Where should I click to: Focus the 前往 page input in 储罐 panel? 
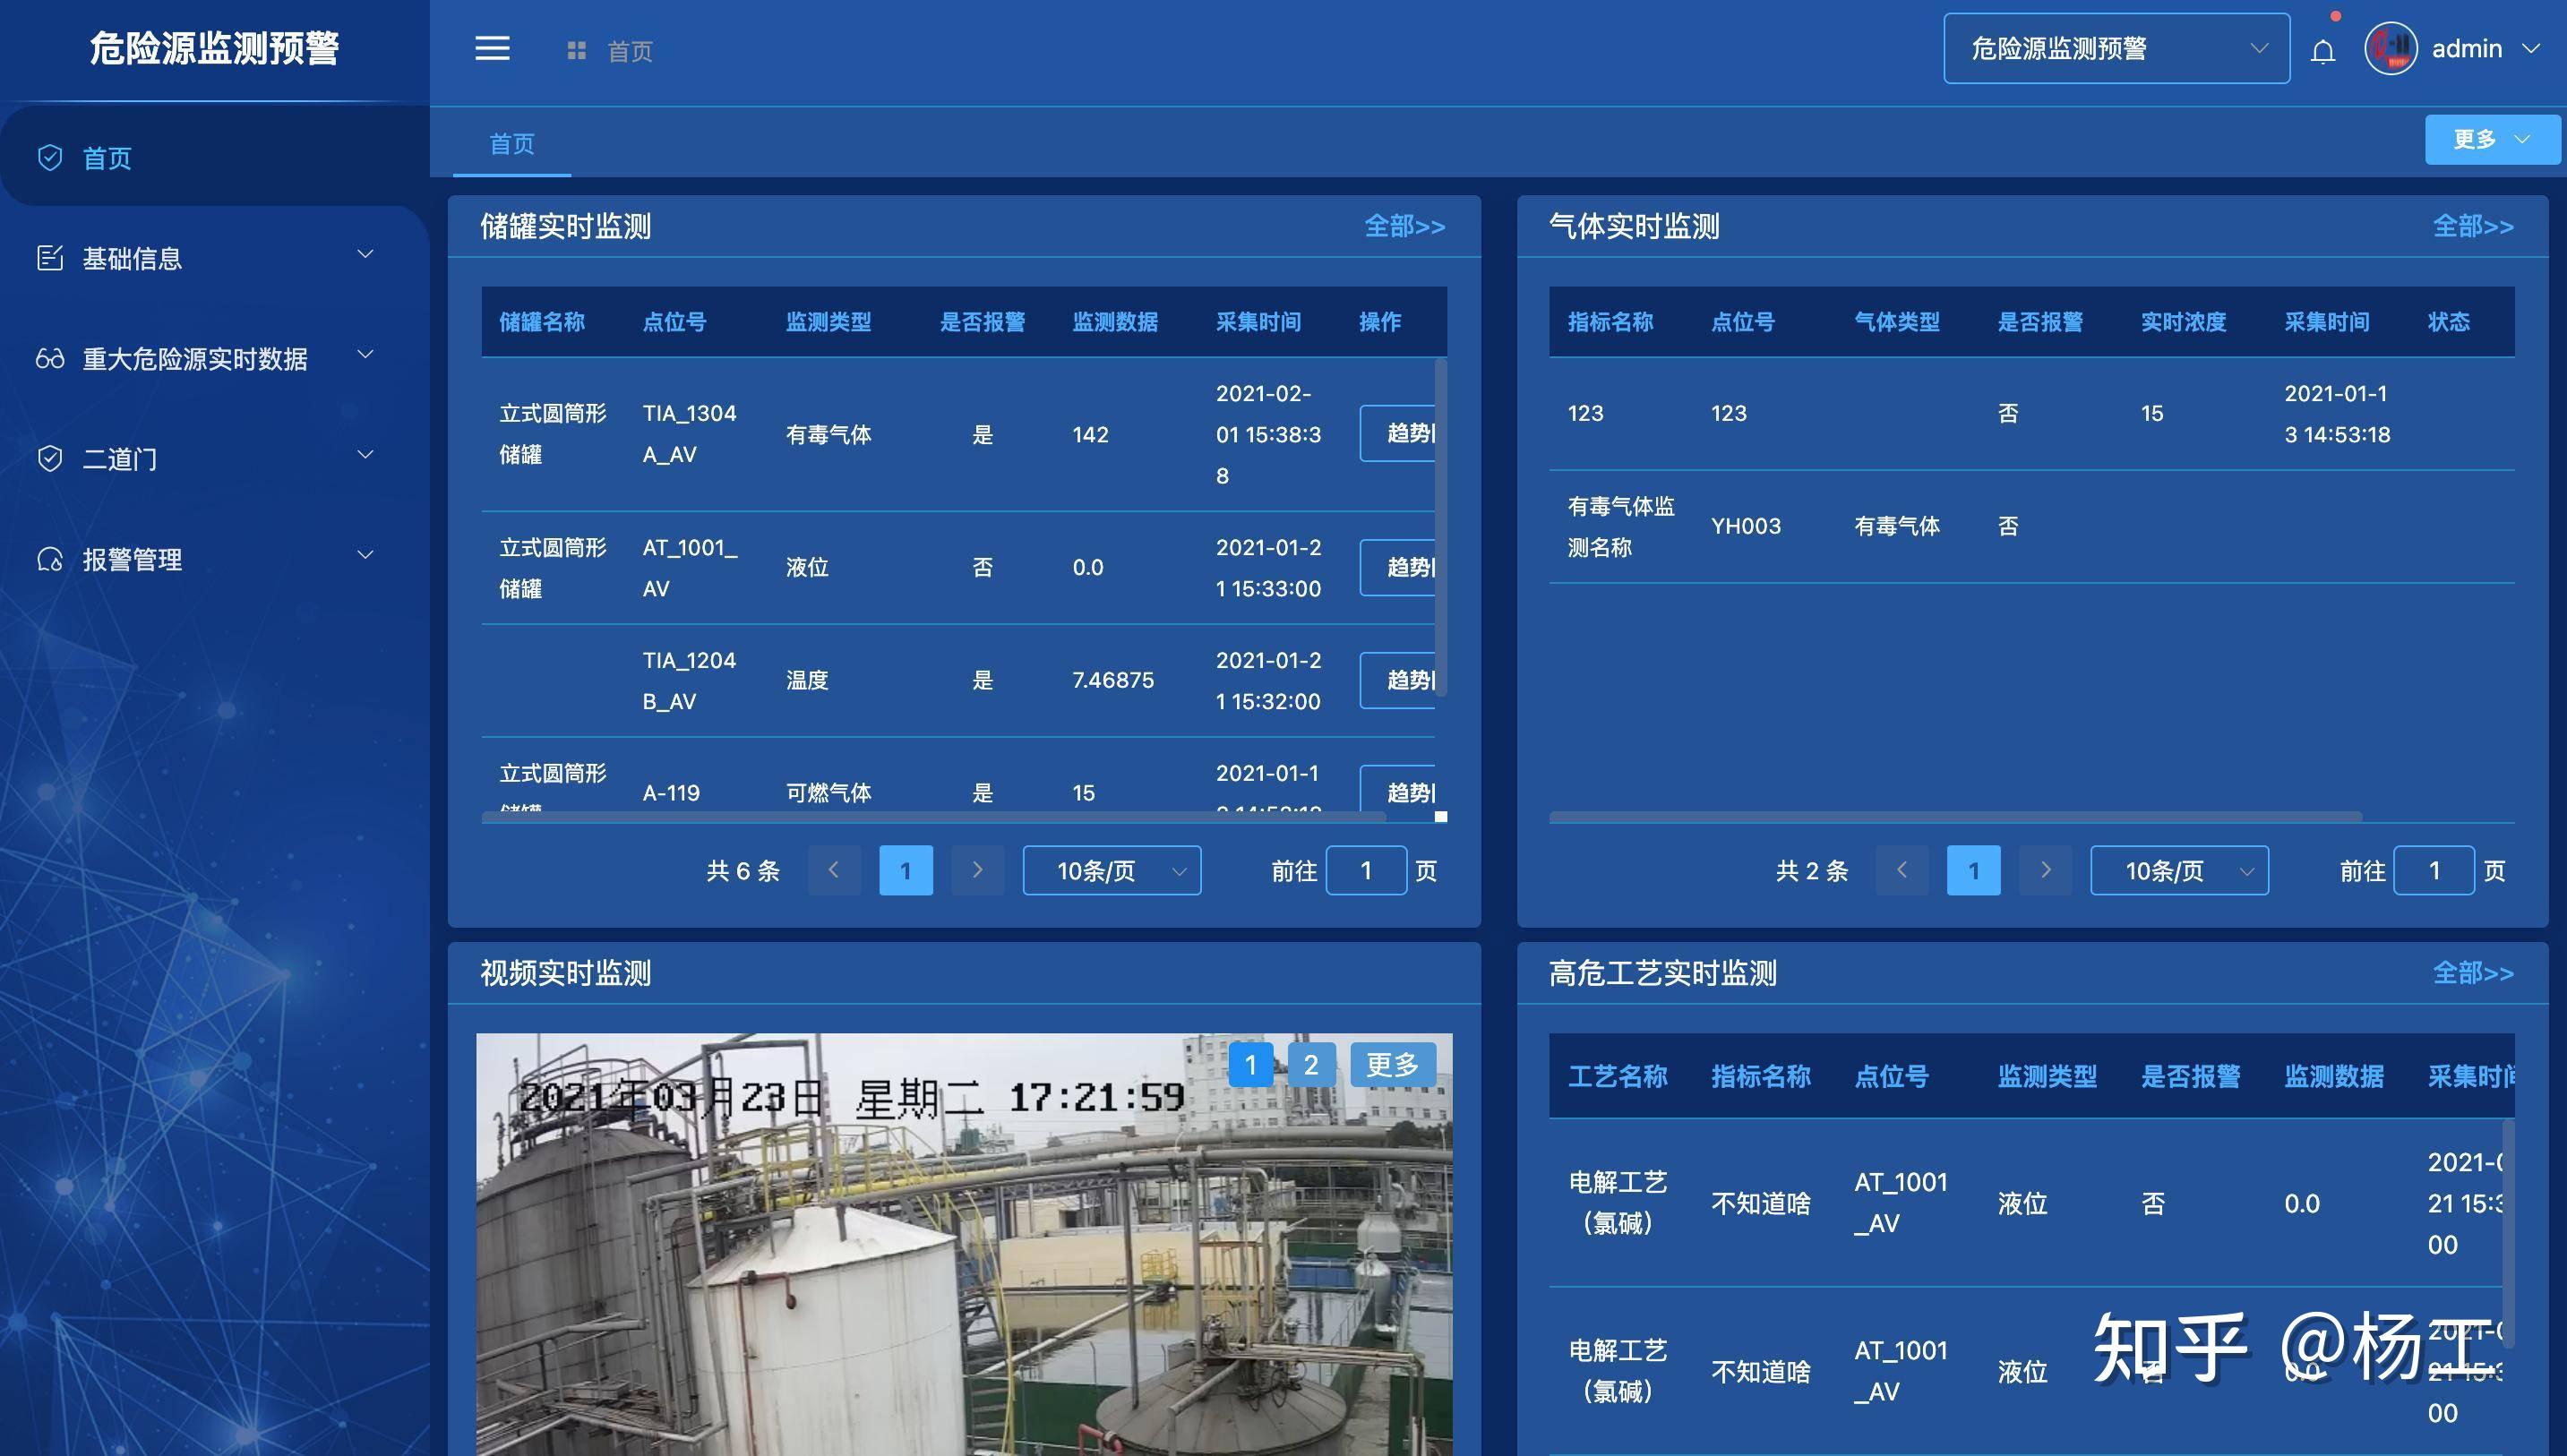pyautogui.click(x=1366, y=870)
